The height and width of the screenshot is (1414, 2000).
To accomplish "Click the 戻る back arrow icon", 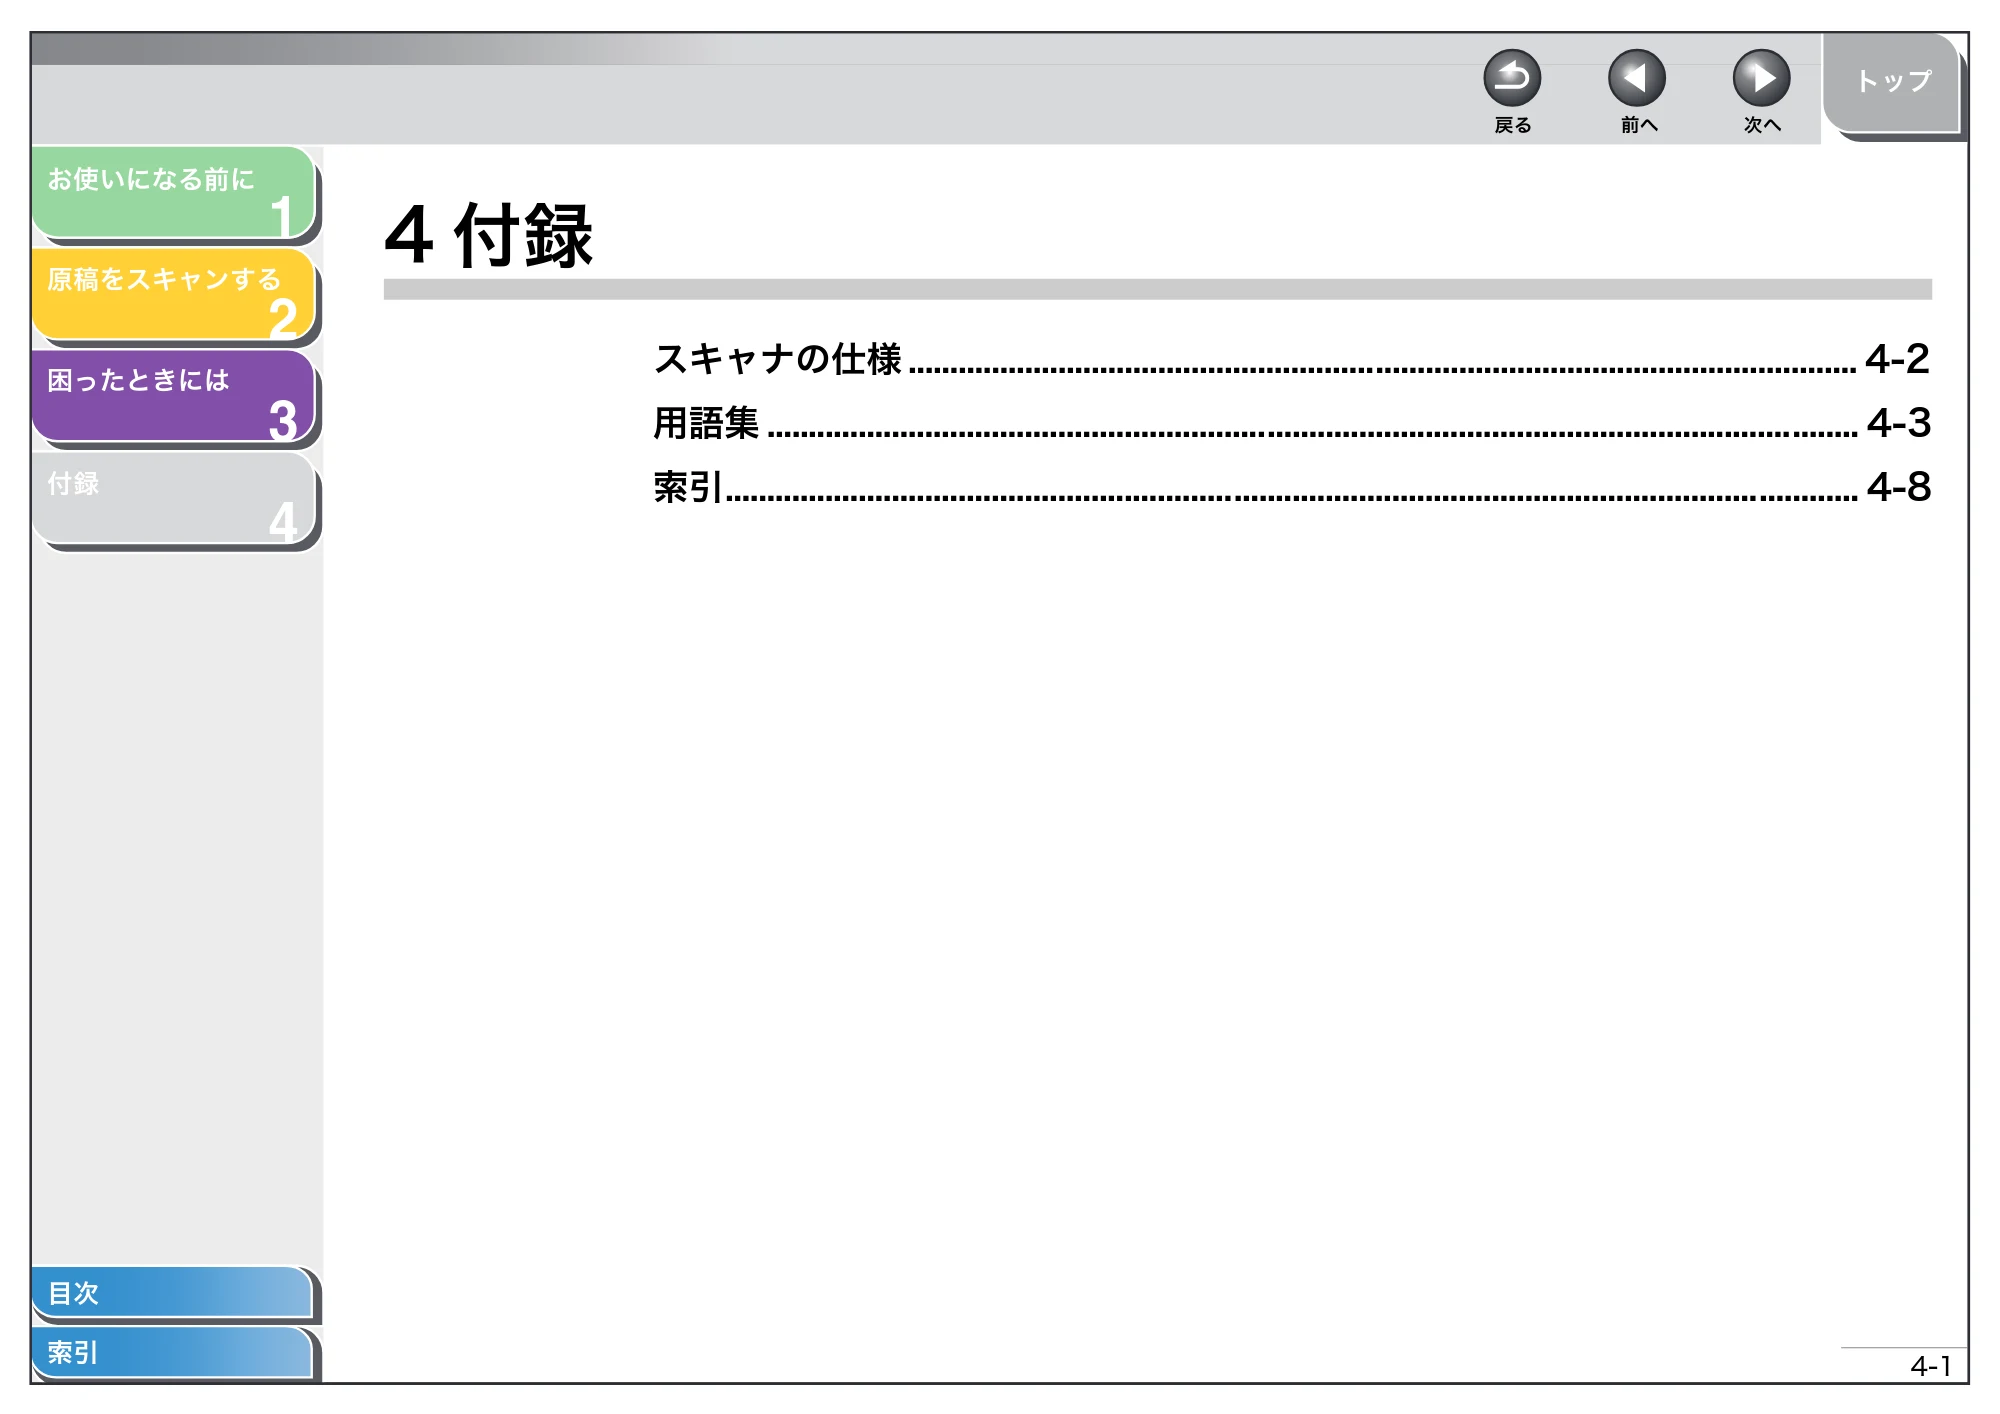I will (1511, 78).
